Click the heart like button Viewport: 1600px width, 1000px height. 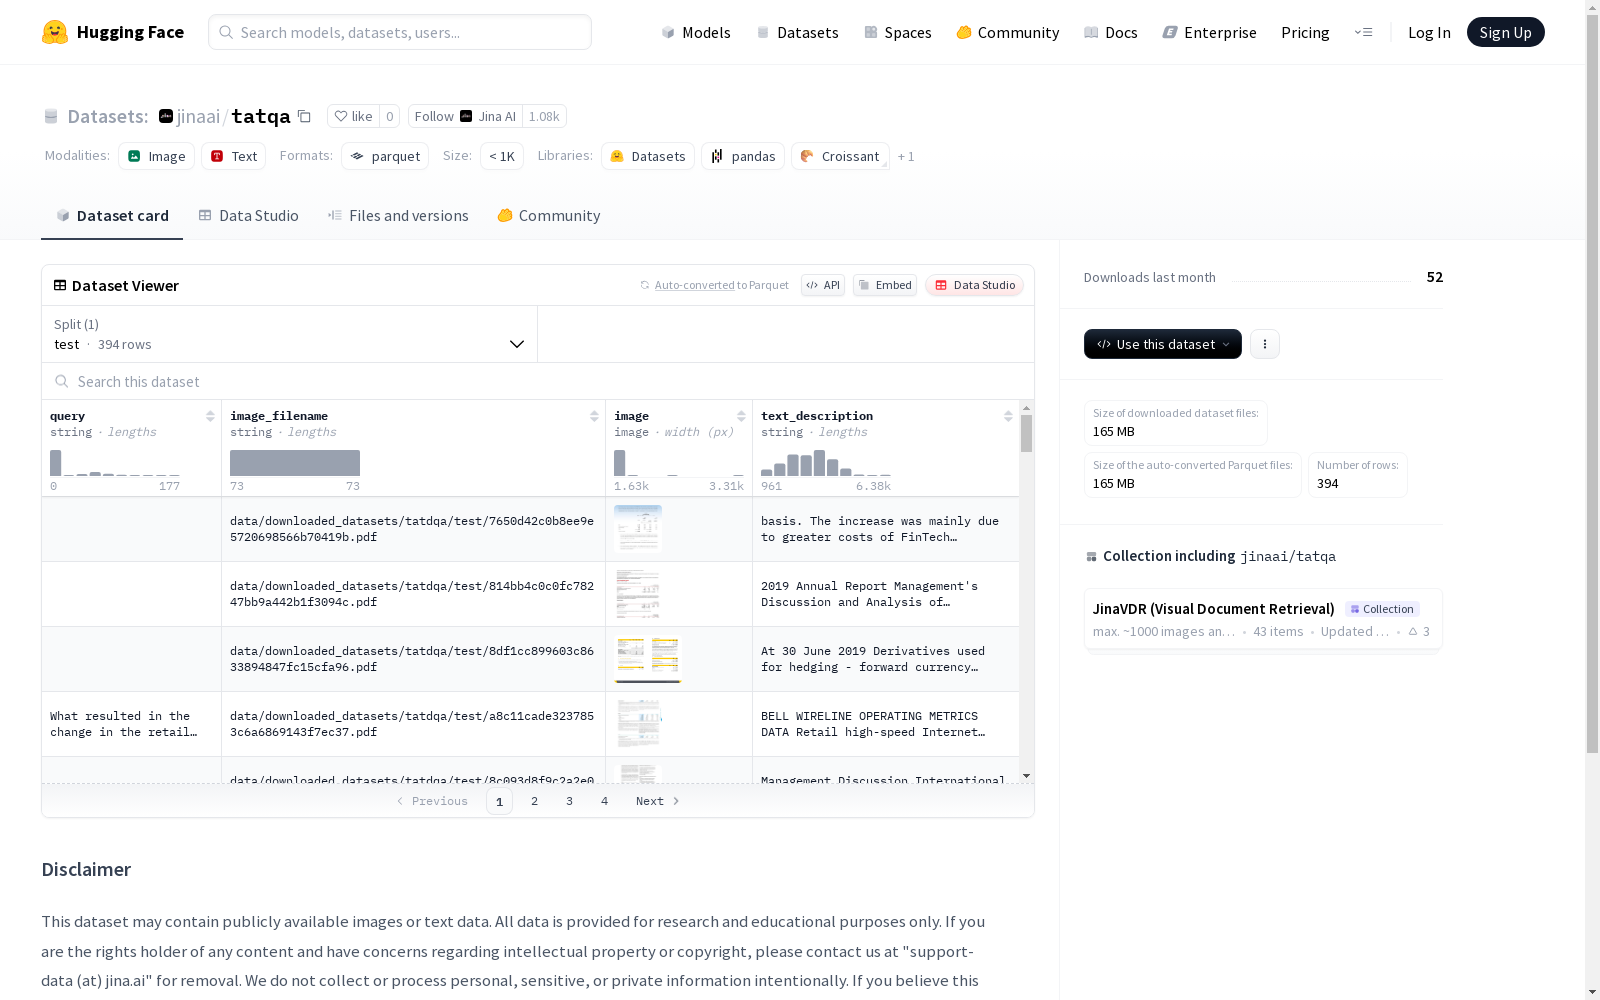(353, 116)
